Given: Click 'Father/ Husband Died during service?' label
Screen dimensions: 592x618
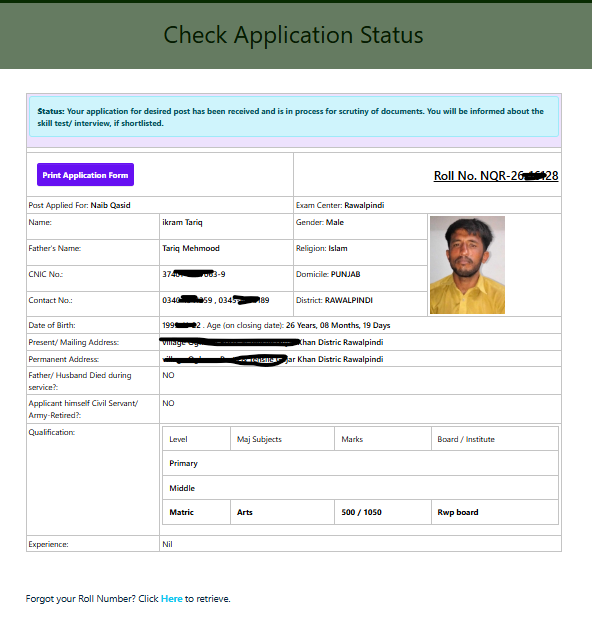Looking at the screenshot, I should point(80,381).
